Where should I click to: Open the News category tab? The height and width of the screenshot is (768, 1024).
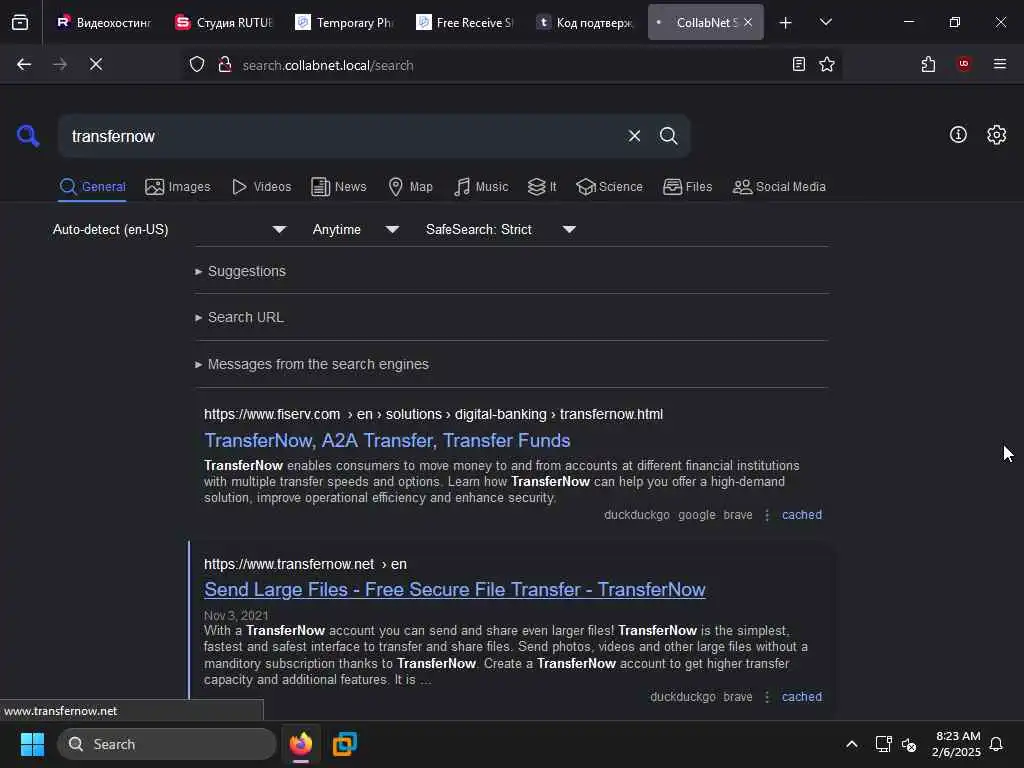click(x=338, y=187)
